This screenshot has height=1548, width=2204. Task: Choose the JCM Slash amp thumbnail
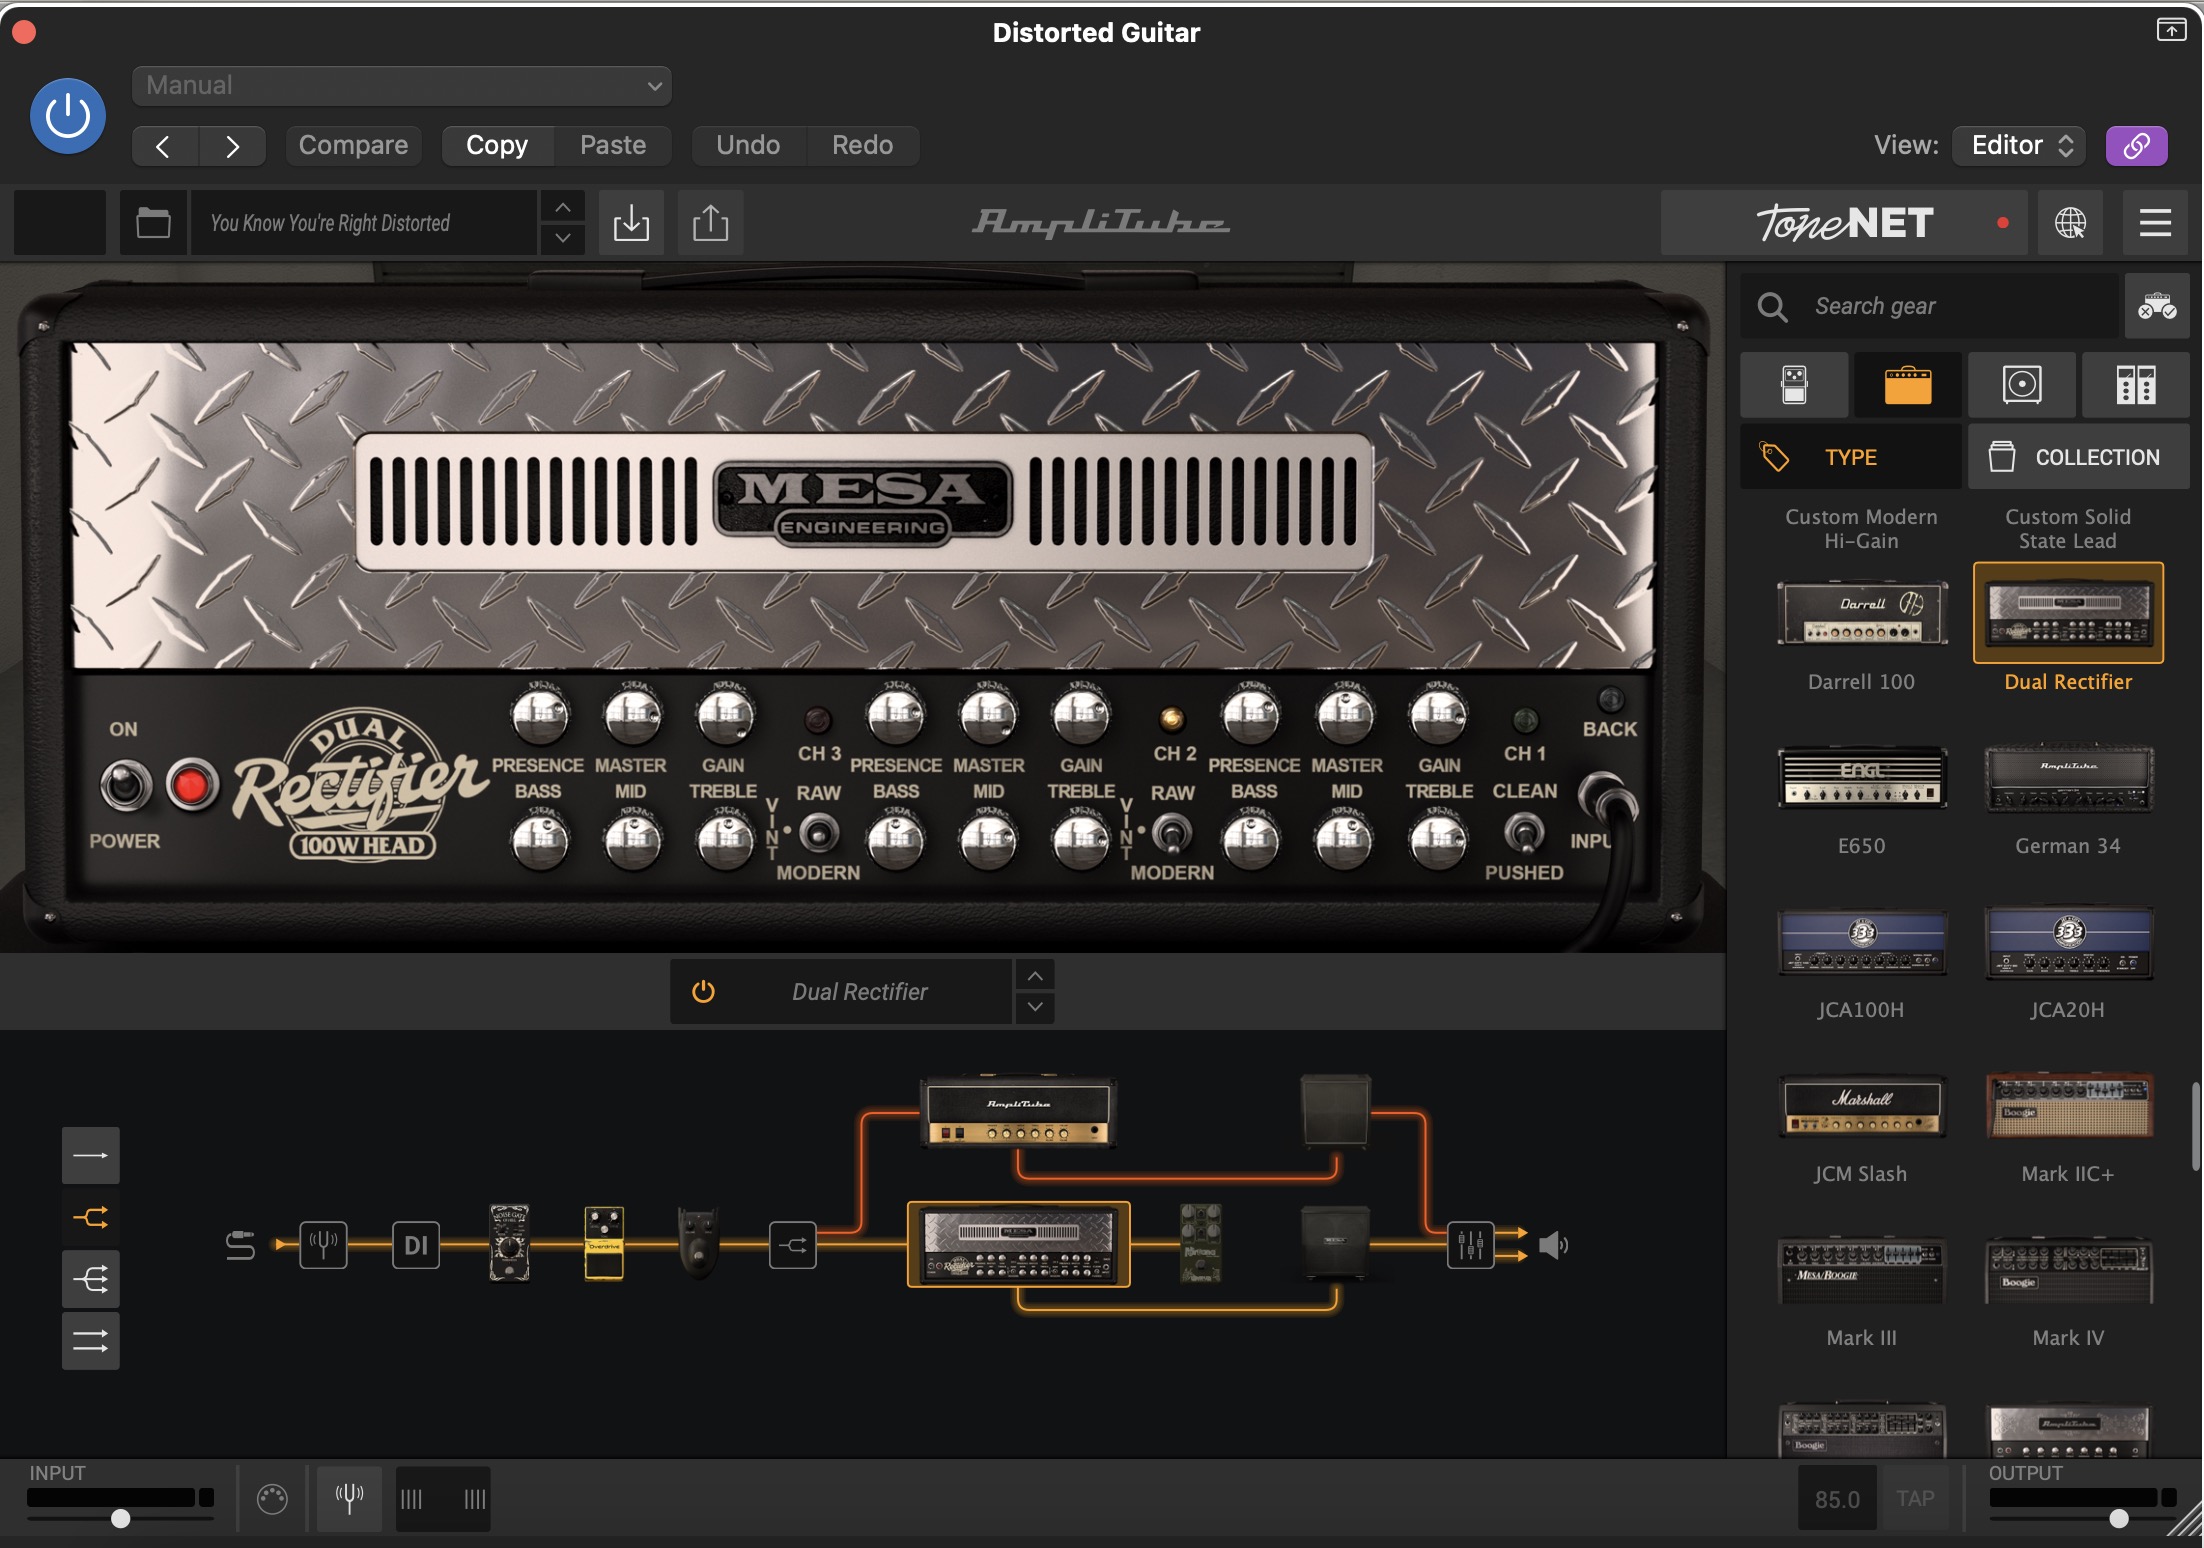(1862, 1105)
